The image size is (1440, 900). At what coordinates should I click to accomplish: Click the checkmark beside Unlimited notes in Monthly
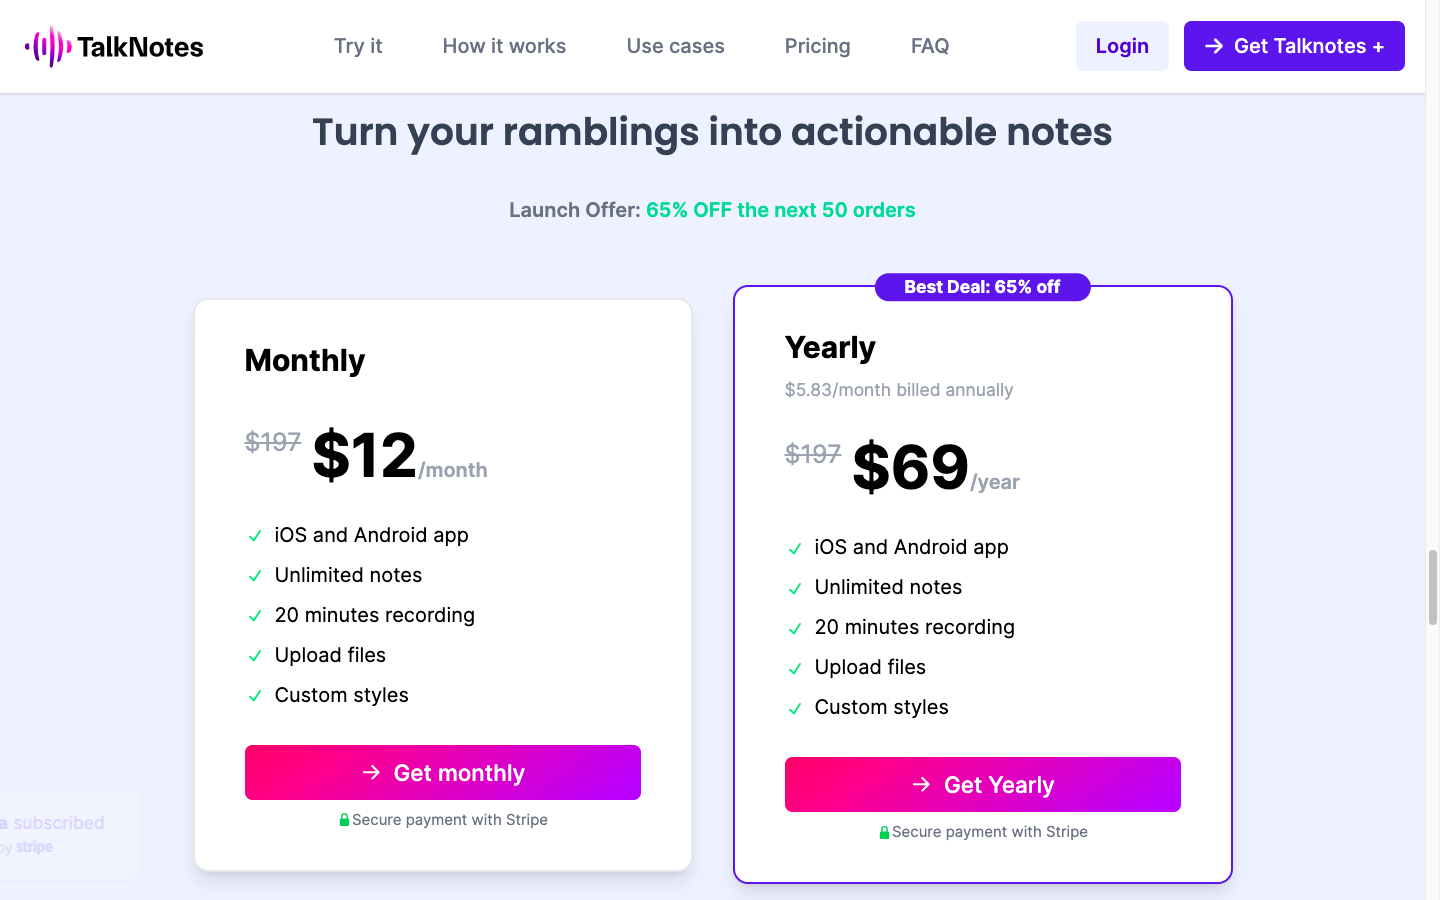pyautogui.click(x=255, y=575)
